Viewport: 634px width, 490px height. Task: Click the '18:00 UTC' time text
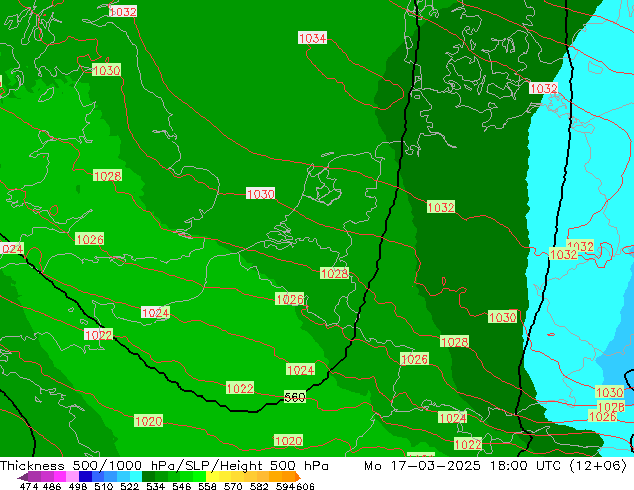[x=526, y=465]
